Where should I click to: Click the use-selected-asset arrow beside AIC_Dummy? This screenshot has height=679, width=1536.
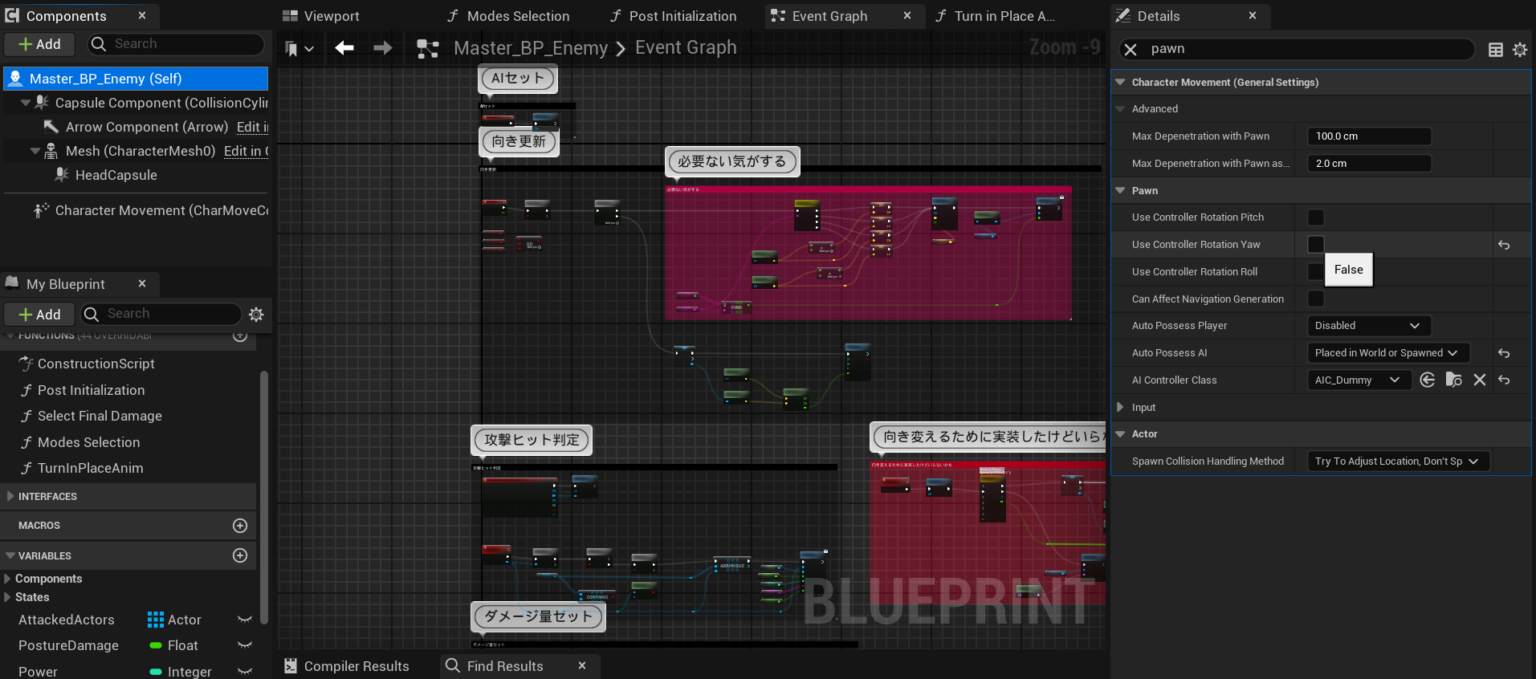(1427, 379)
